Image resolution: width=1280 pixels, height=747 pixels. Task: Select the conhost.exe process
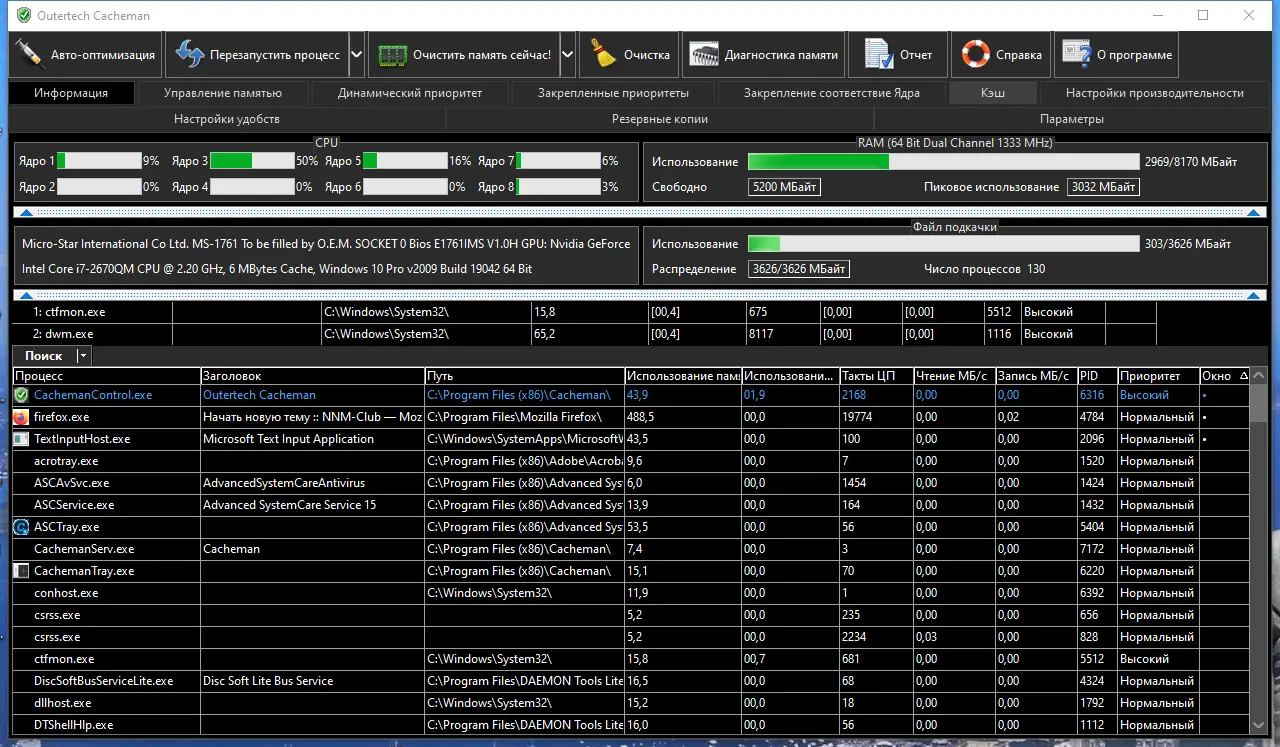[631, 593]
